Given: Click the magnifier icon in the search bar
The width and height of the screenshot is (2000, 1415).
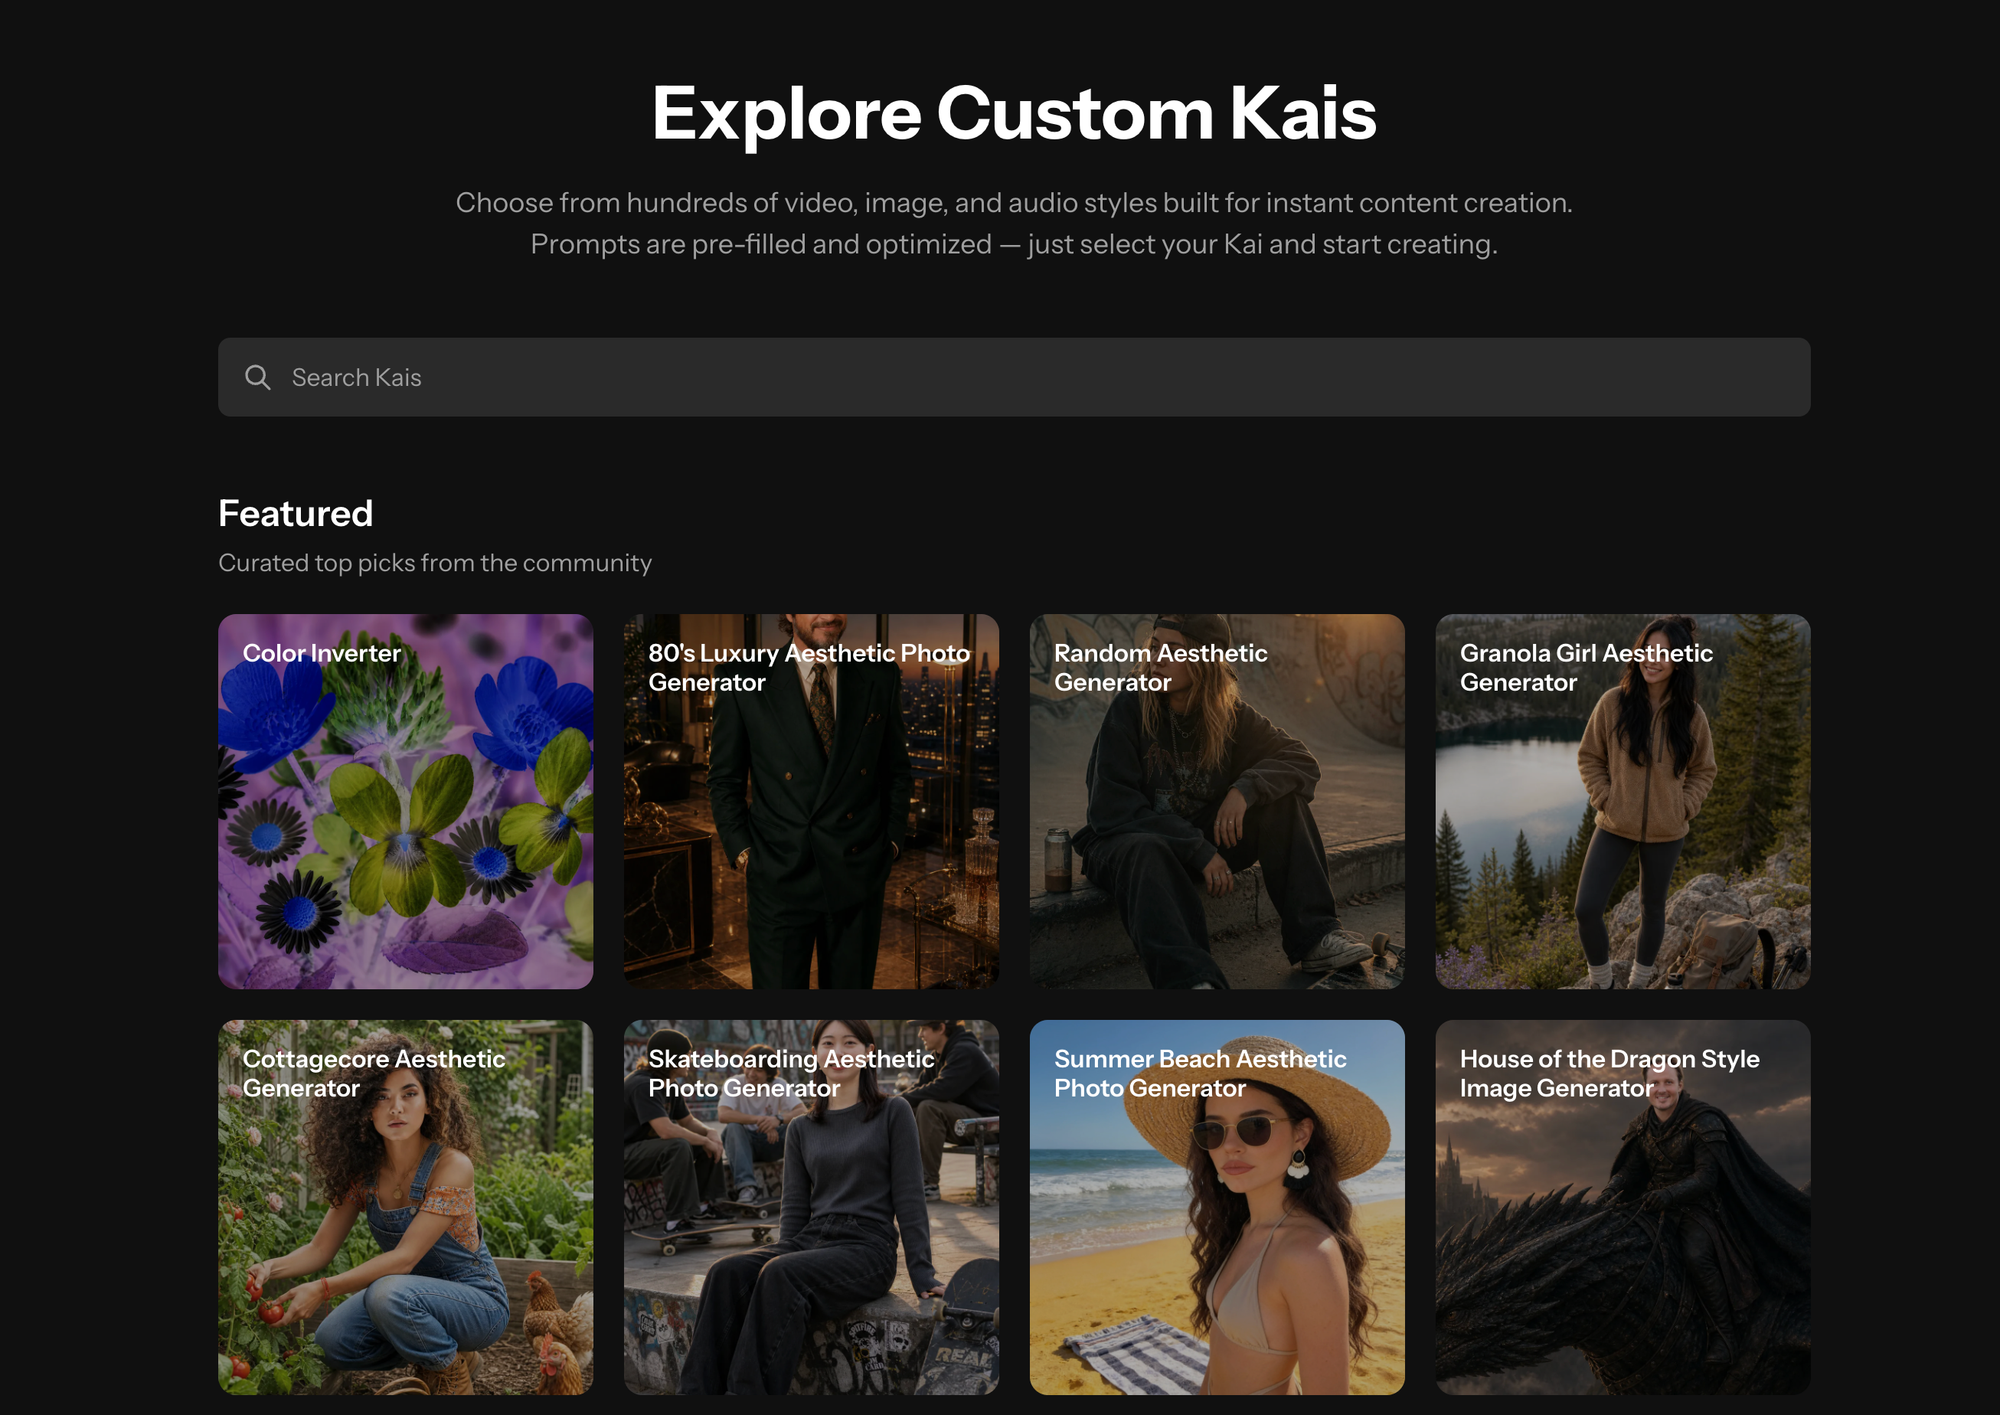Looking at the screenshot, I should [x=258, y=377].
